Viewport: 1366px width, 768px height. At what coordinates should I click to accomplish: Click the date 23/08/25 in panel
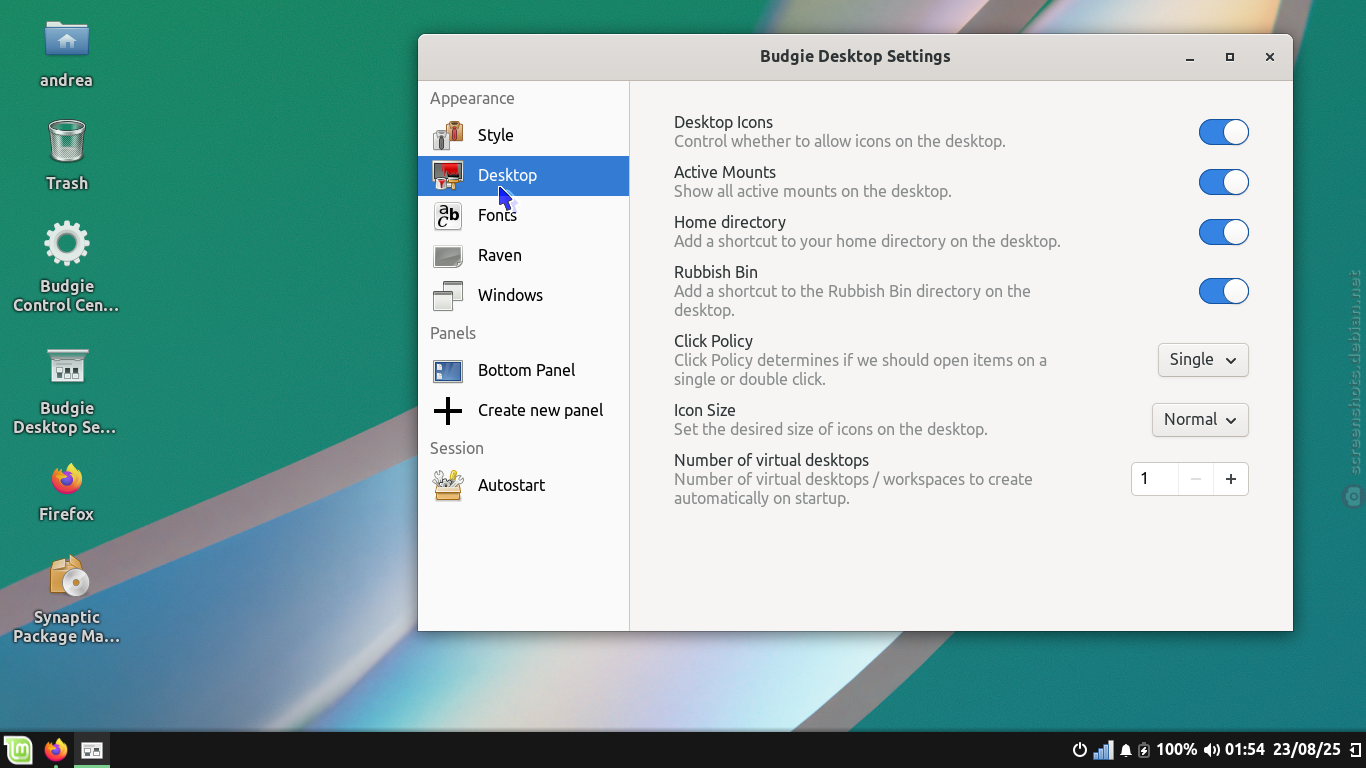1307,750
